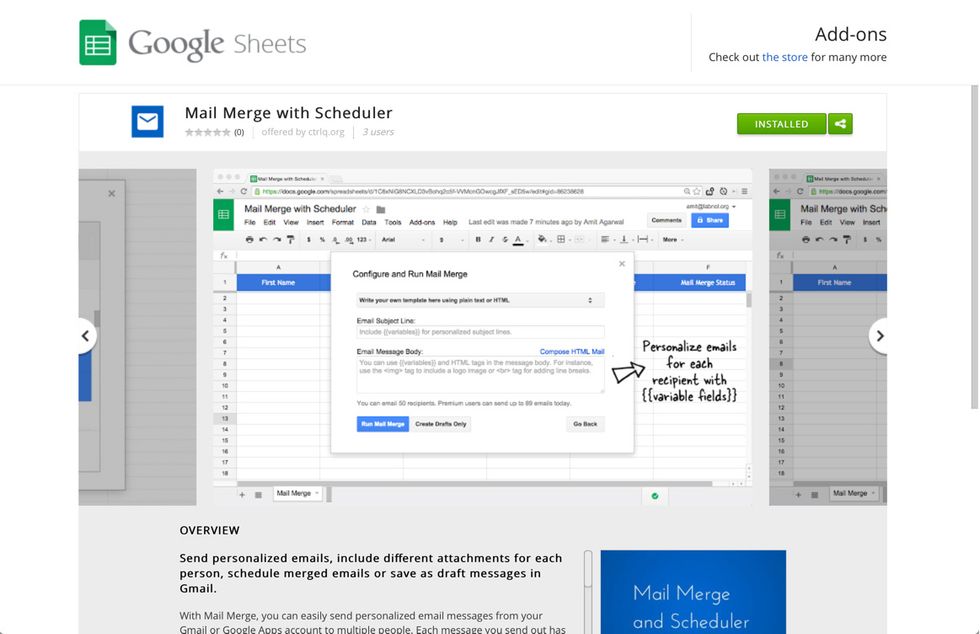Click the Run Mail Merge button
Screen dimensions: 980x634
[383, 423]
